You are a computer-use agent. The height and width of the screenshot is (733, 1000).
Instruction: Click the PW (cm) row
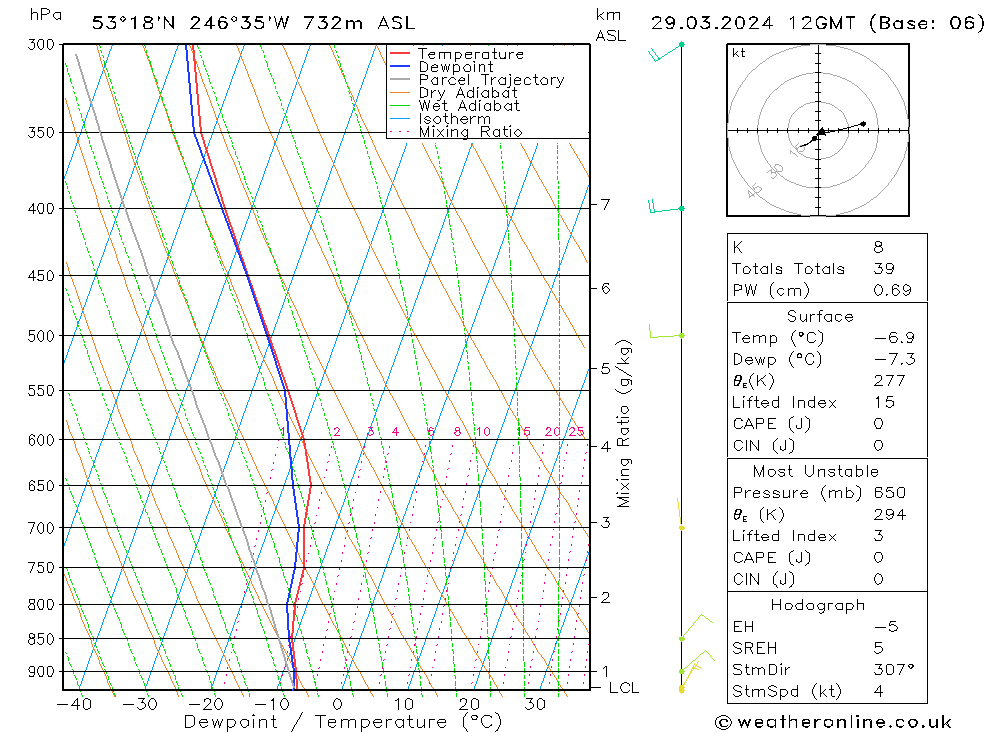coord(827,290)
